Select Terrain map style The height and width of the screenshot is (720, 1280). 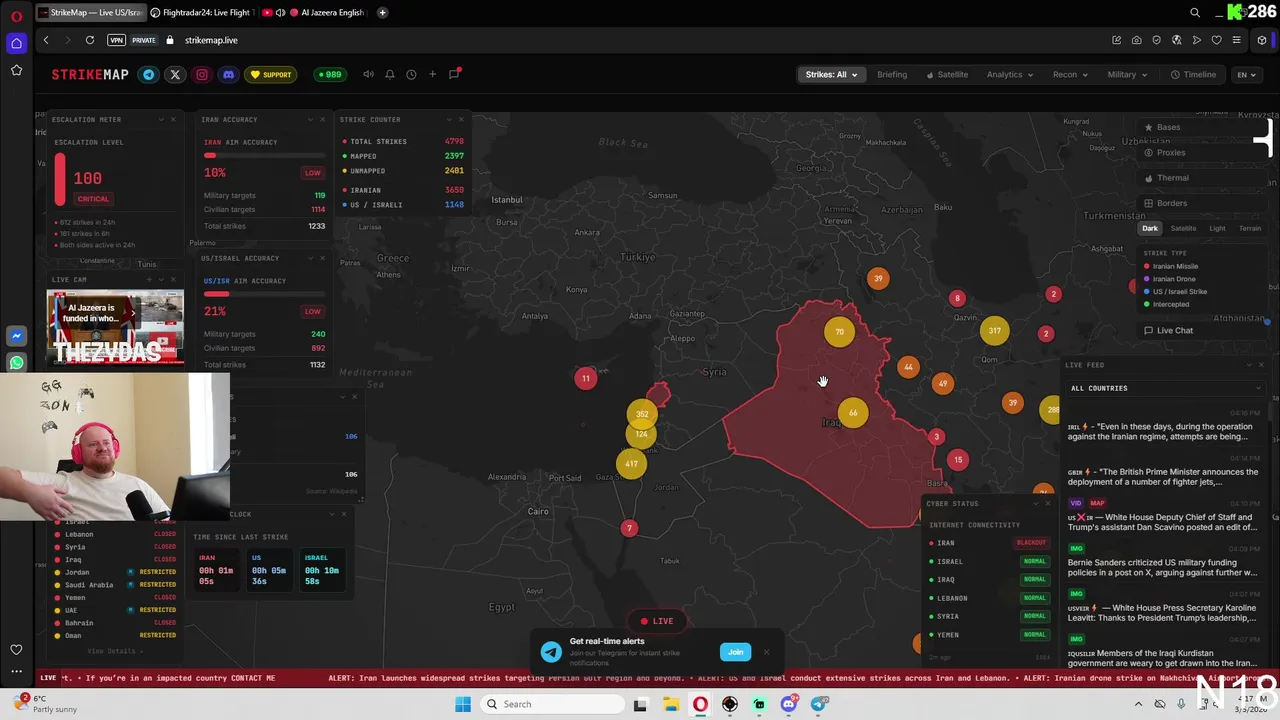click(x=1250, y=228)
